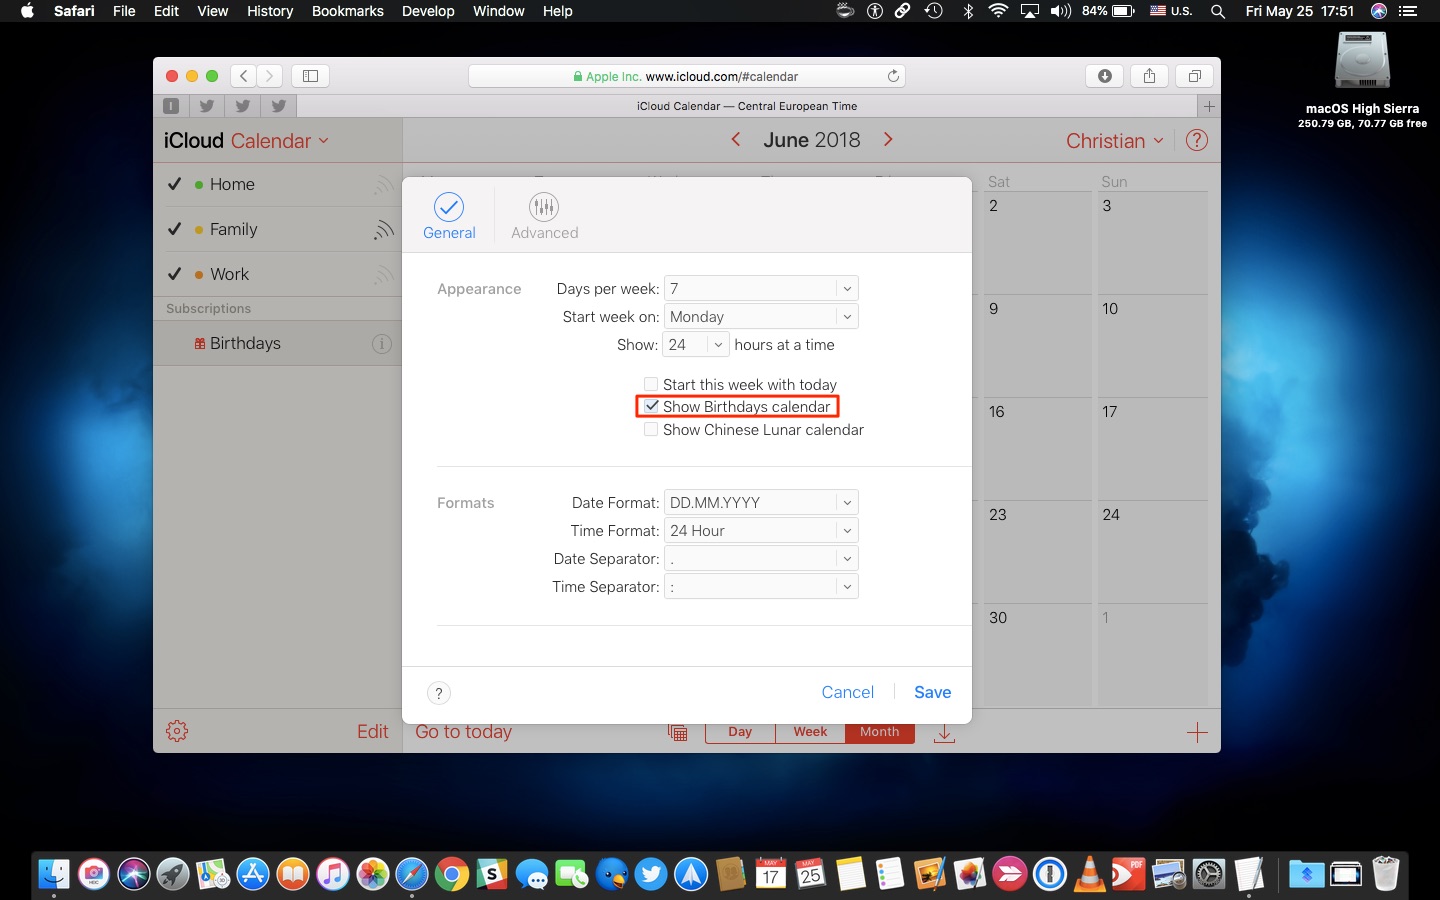
Task: Click the Safari address bar
Action: (x=687, y=76)
